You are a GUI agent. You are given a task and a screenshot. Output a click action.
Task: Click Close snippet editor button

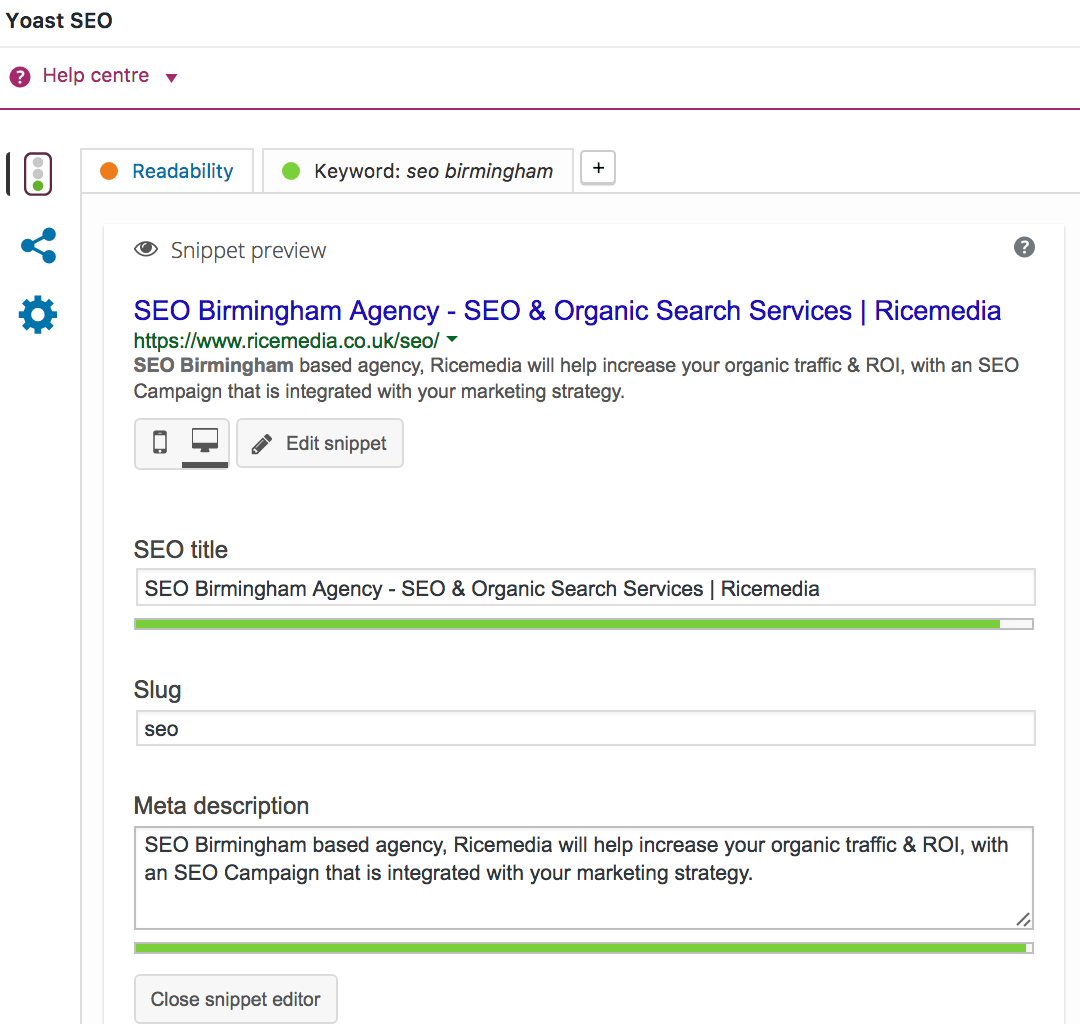coord(236,999)
